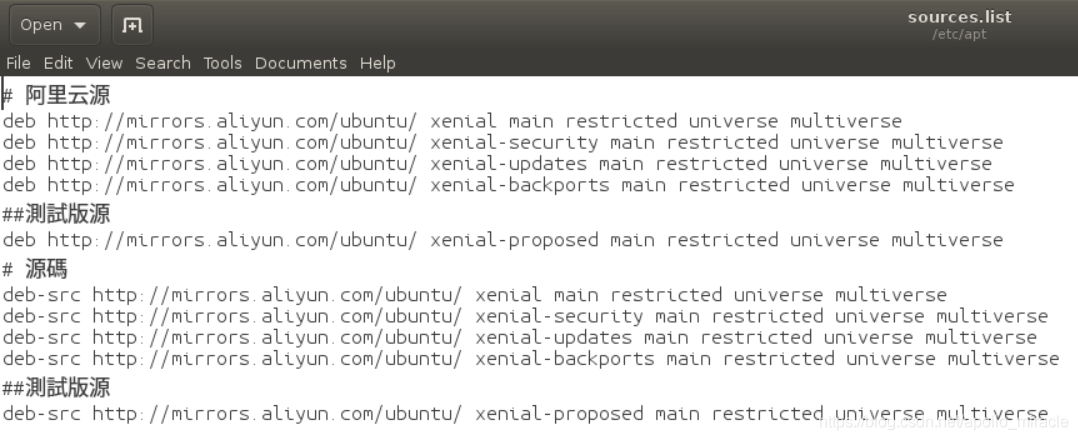Click the deb-src xenial-updates line
Screen dimensions: 1078x440
[x=530, y=337]
